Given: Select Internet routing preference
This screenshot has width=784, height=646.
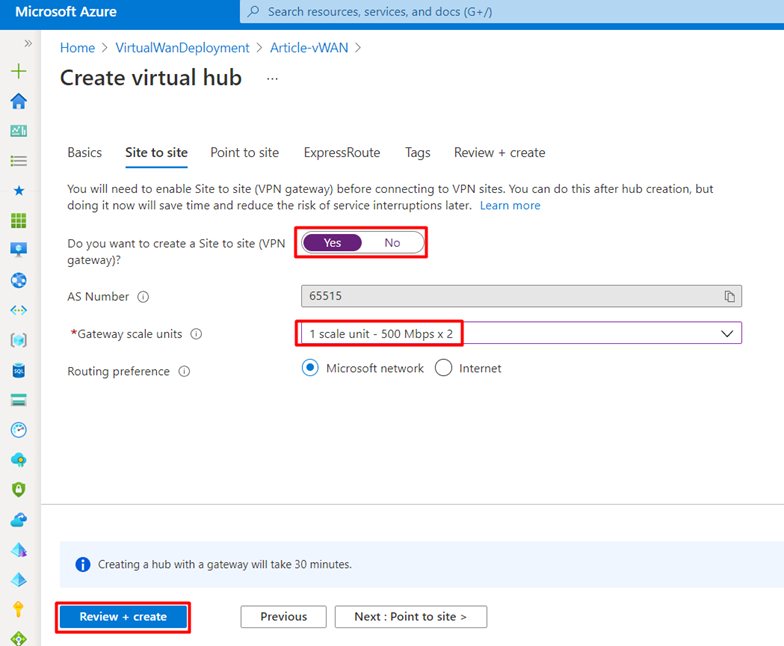Looking at the screenshot, I should pos(444,368).
